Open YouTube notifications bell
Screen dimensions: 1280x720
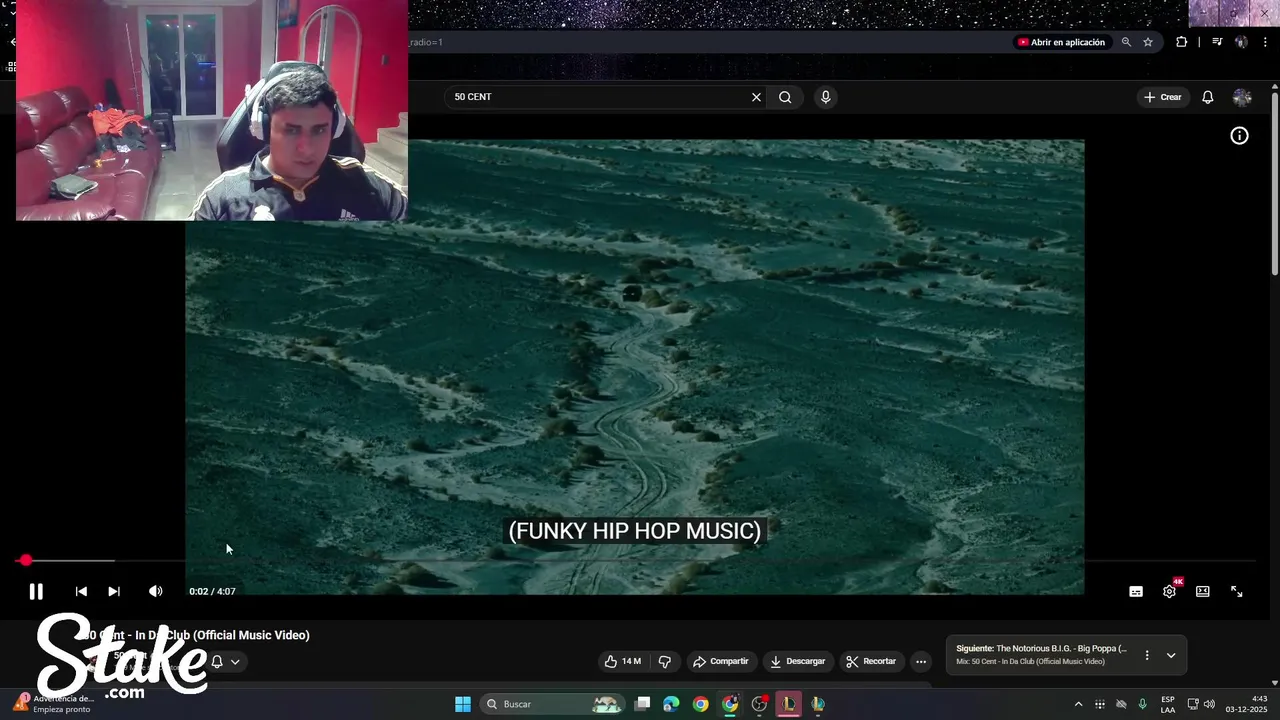click(x=1207, y=97)
